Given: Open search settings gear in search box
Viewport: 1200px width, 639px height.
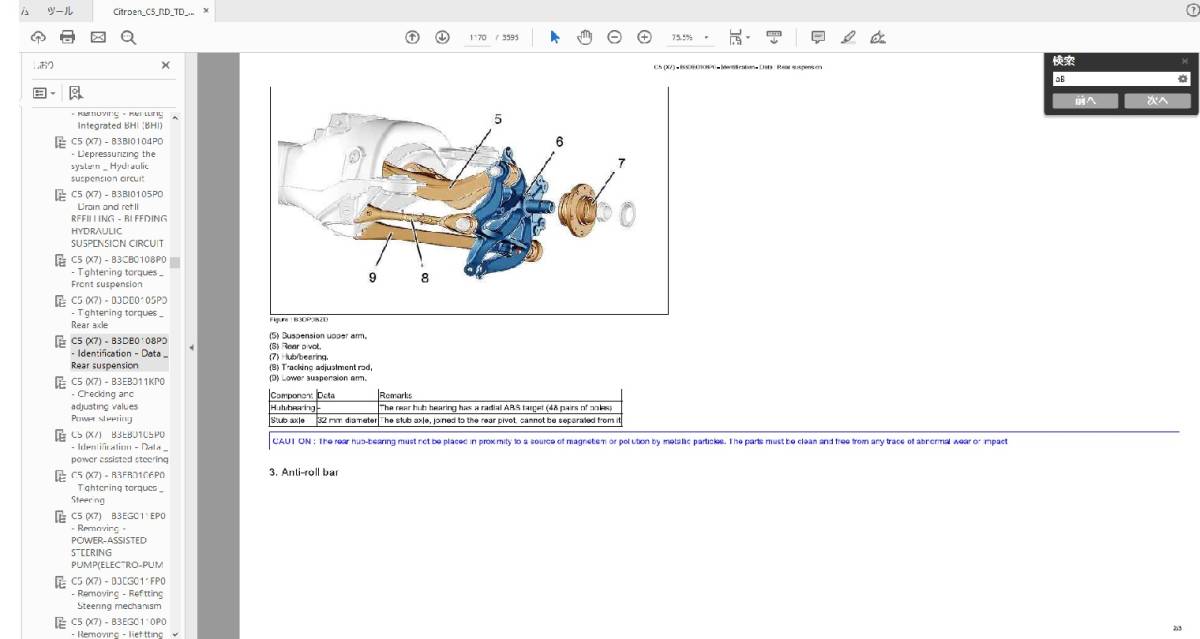Looking at the screenshot, I should pyautogui.click(x=1183, y=78).
